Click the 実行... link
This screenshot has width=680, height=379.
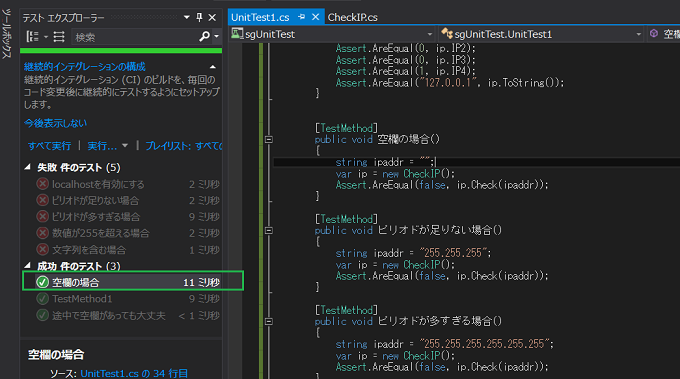tap(102, 146)
